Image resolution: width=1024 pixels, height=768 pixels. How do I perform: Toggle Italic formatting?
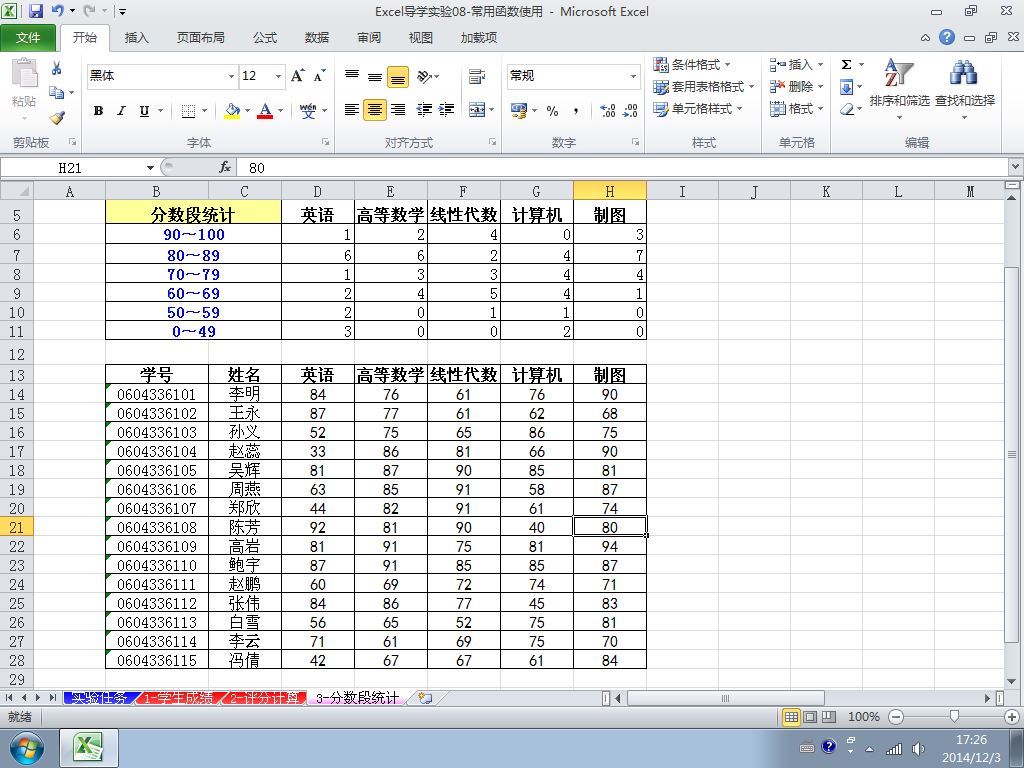point(121,111)
